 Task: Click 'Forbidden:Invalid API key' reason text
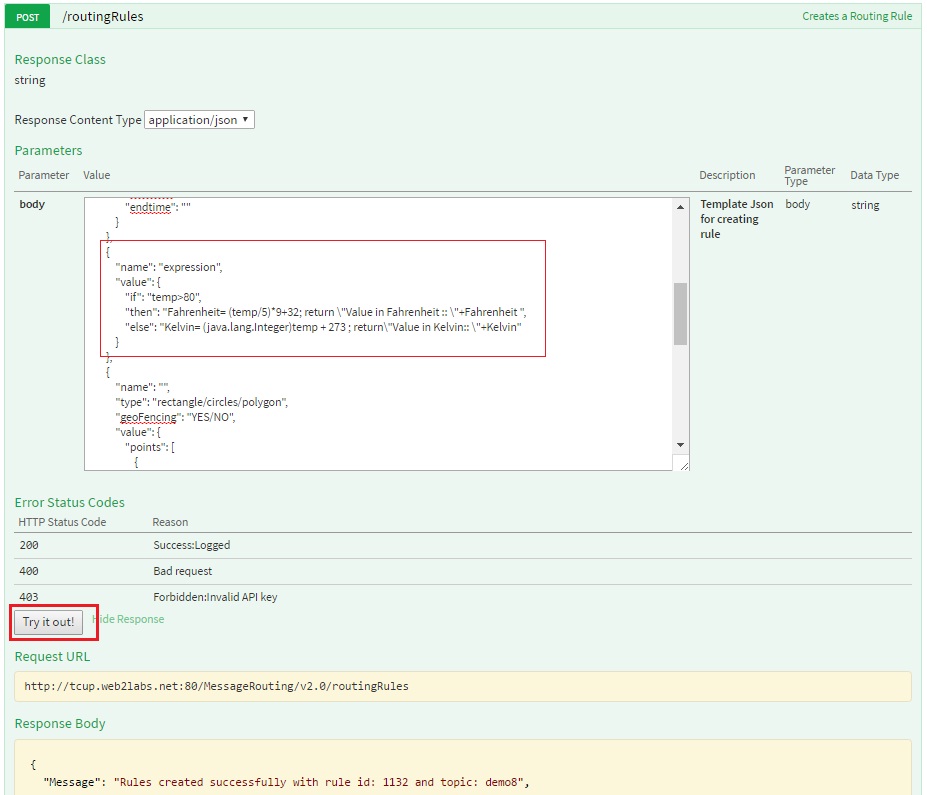[x=215, y=597]
